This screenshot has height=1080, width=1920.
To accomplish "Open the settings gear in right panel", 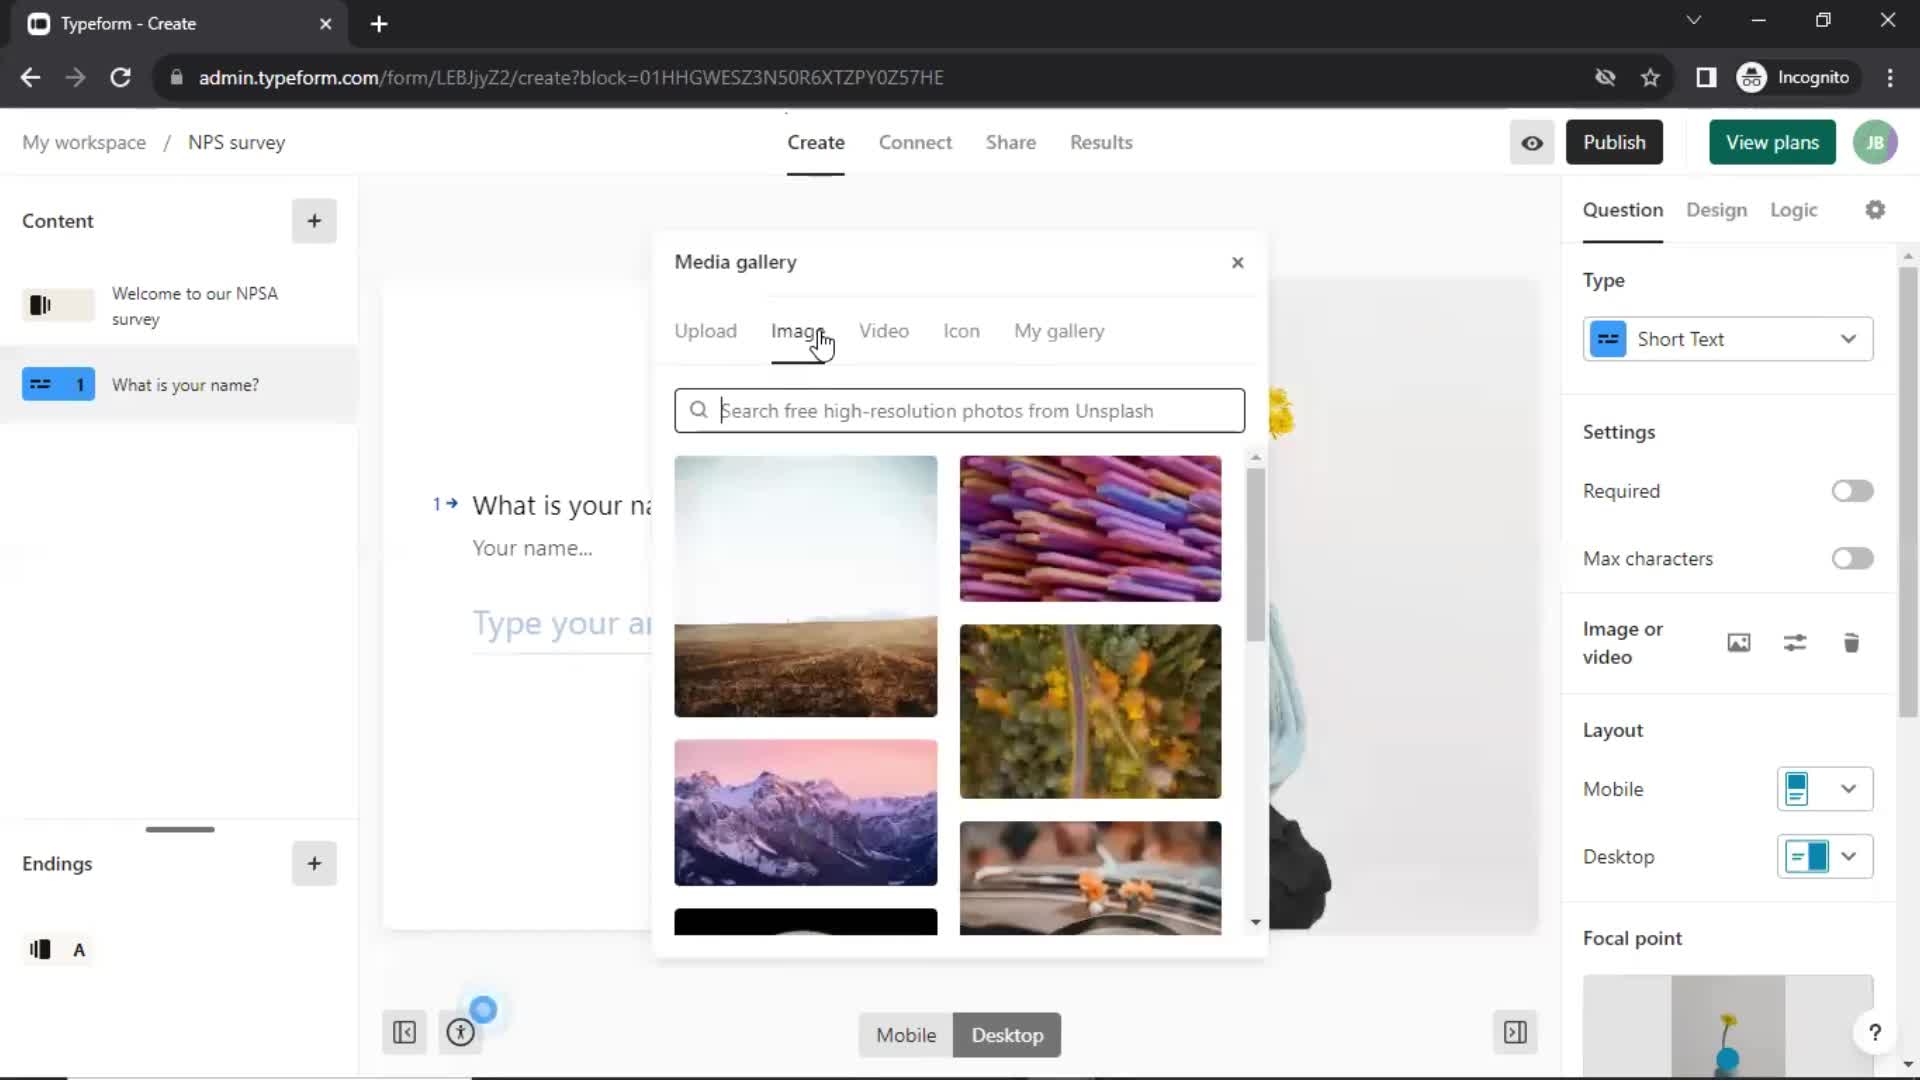I will coord(1875,210).
